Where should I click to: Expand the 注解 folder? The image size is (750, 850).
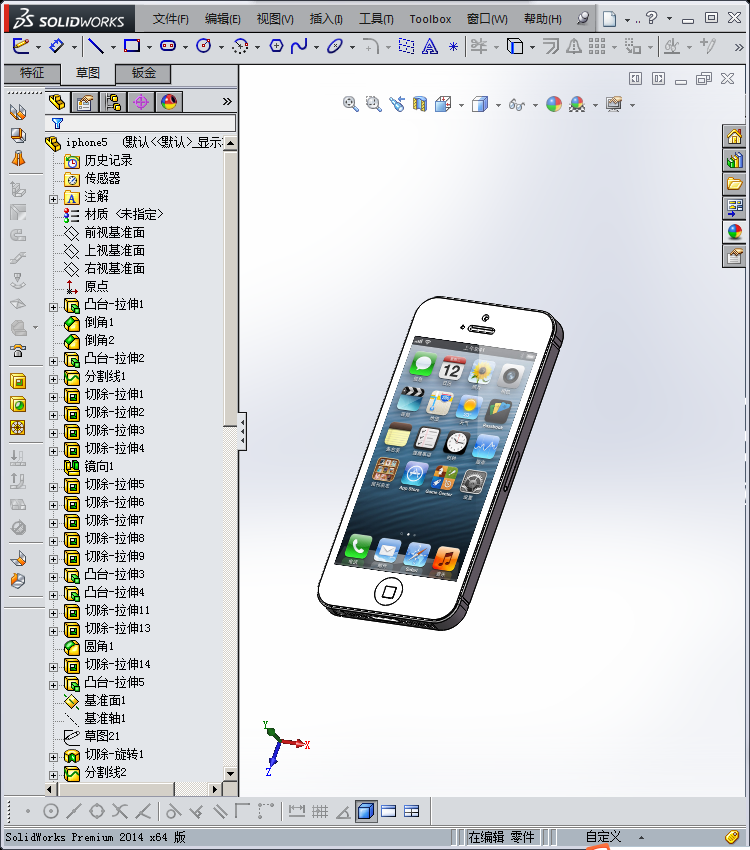[53, 199]
